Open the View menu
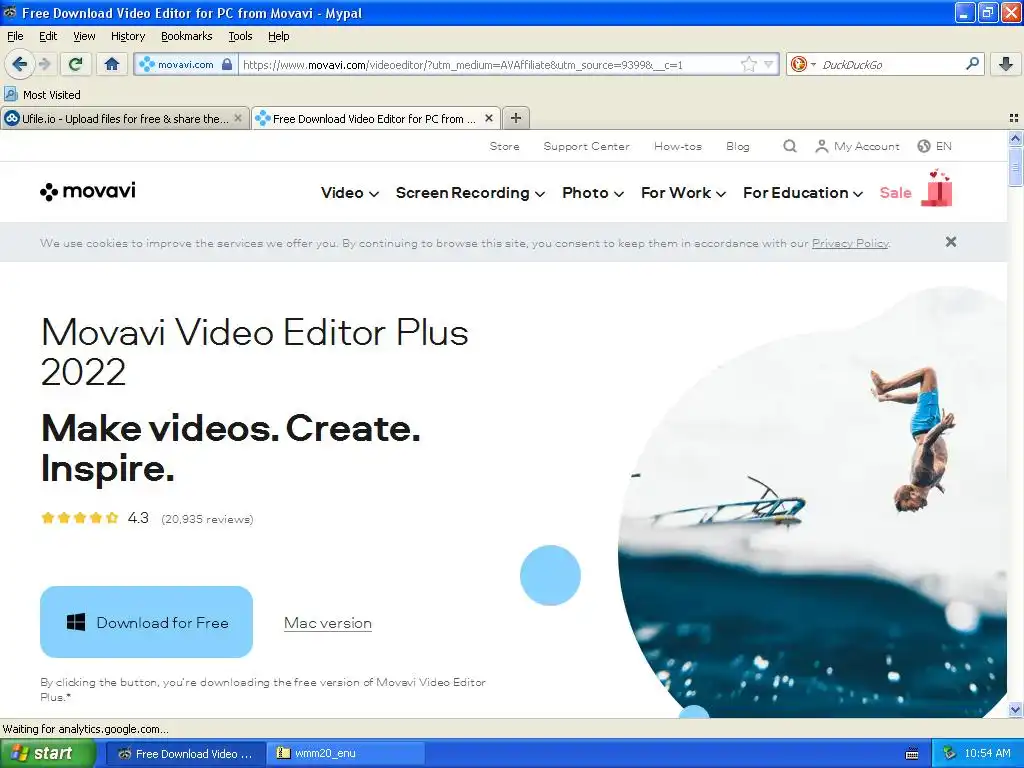Image resolution: width=1024 pixels, height=768 pixels. [84, 36]
